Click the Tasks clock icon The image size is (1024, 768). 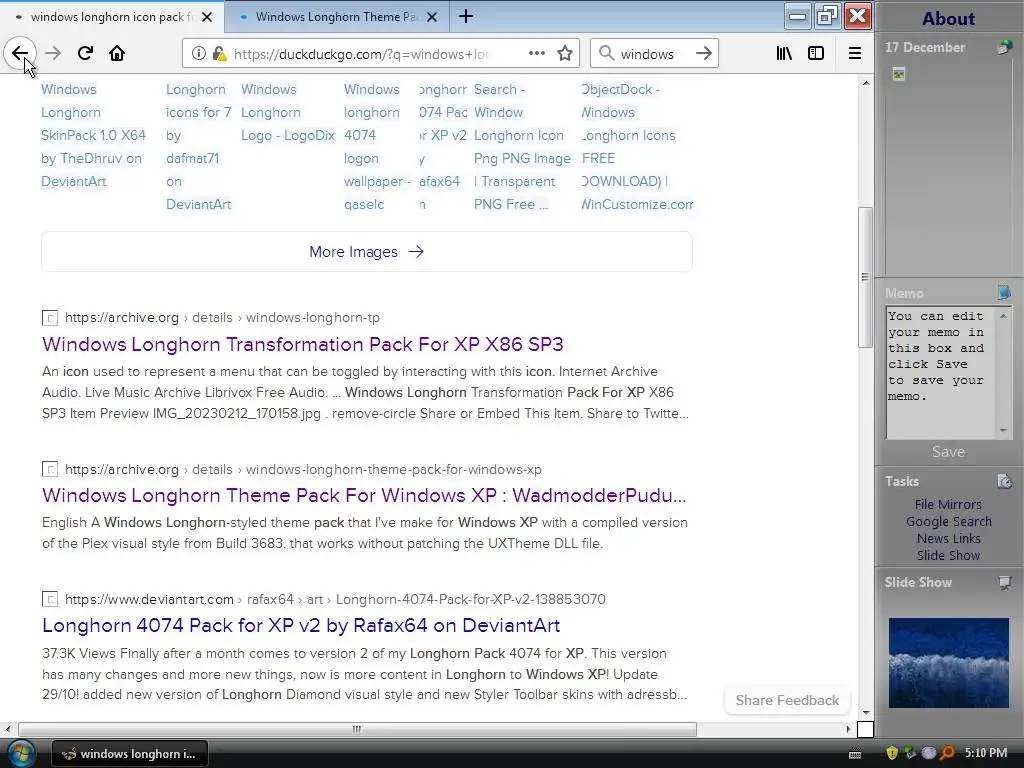(x=1004, y=481)
